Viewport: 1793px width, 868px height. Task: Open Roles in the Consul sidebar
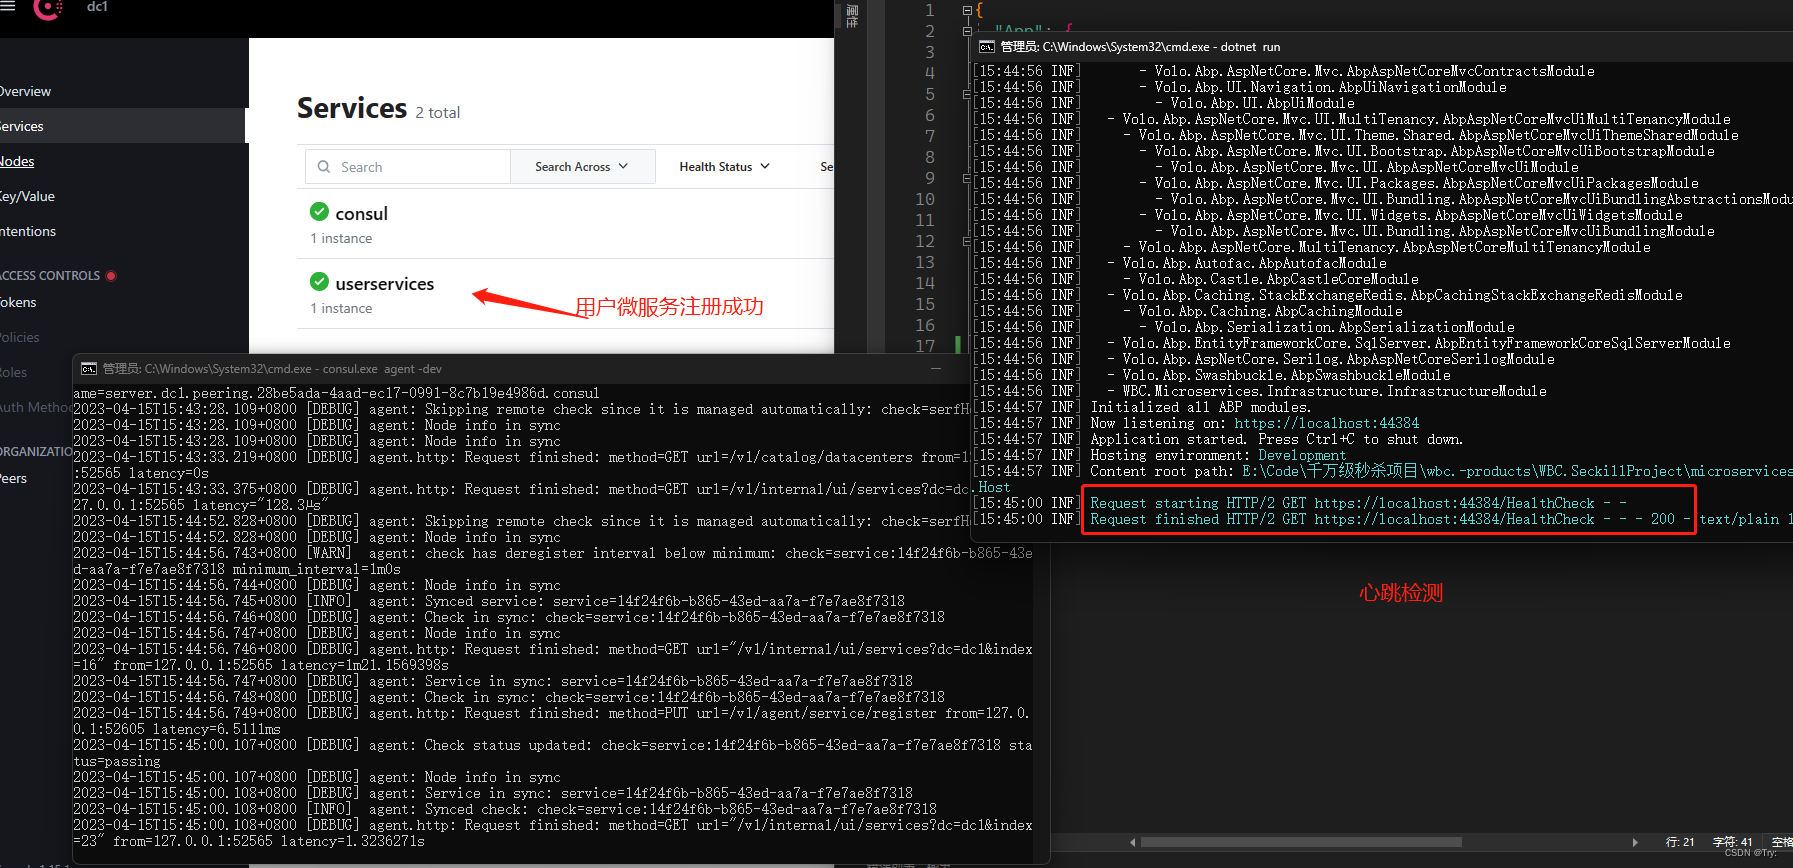(14, 372)
